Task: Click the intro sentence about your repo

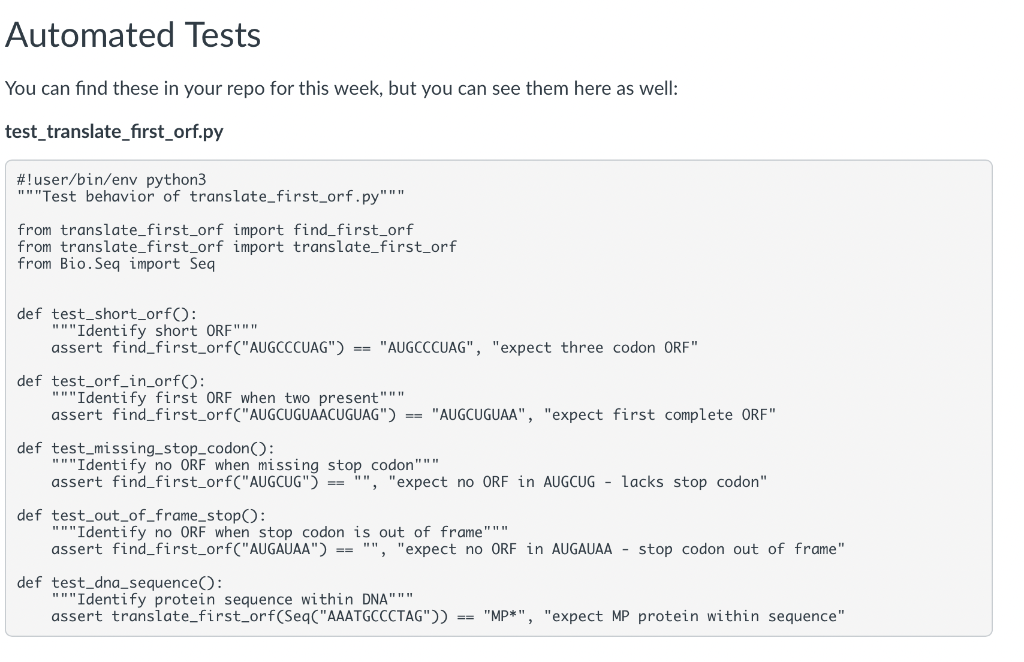Action: coord(342,89)
